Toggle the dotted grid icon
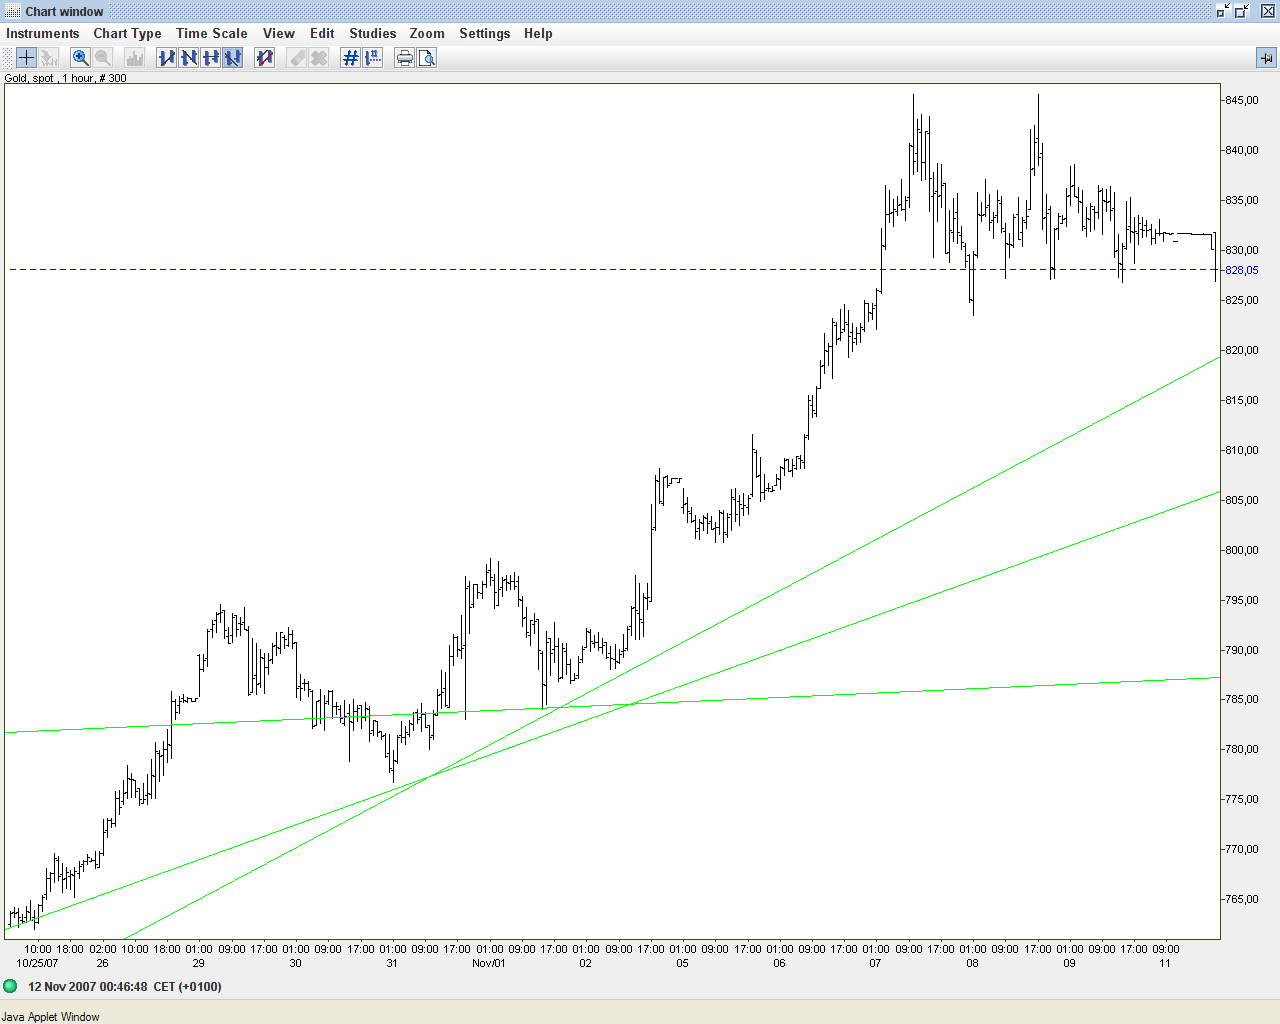1280x1024 pixels. [x=373, y=58]
